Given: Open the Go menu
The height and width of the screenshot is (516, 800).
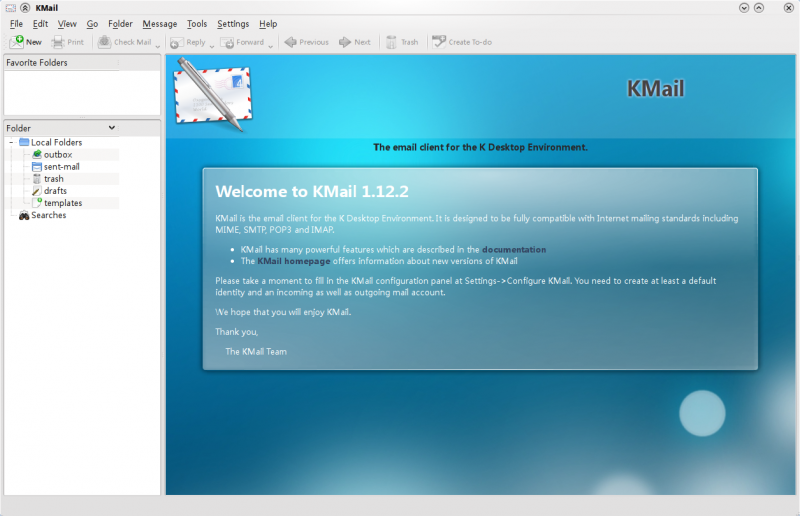Looking at the screenshot, I should tap(92, 24).
